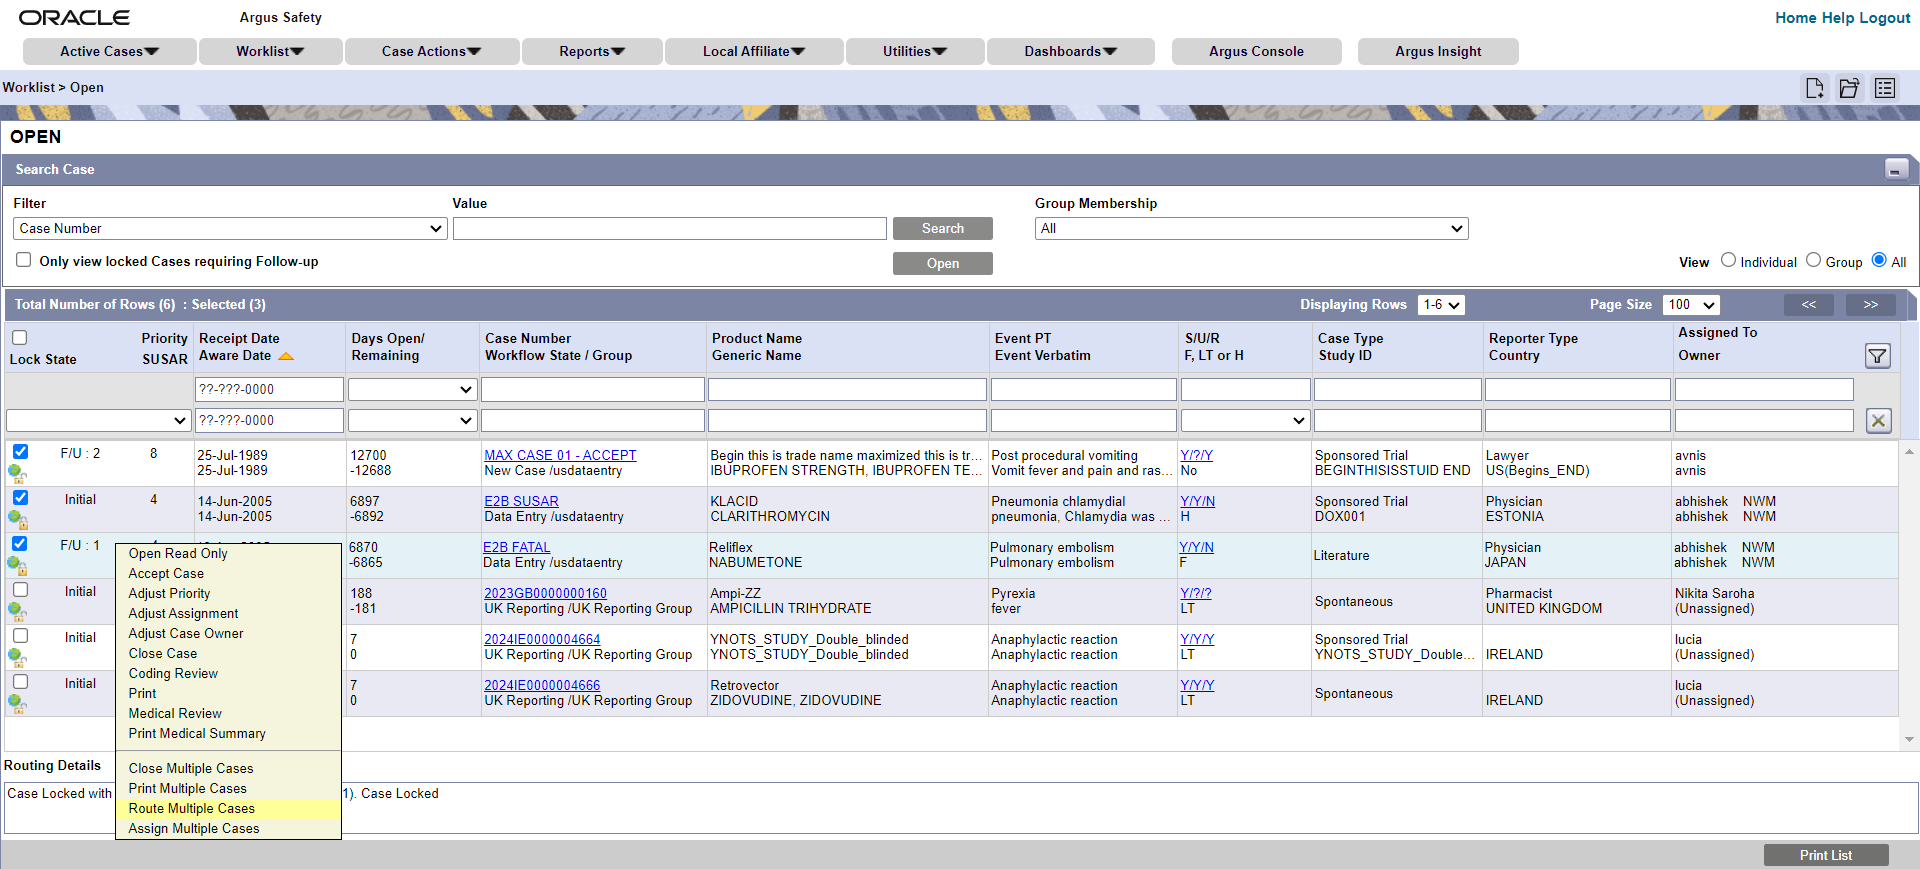Screen dimensions: 1920x869
Task: Click the New Case document icon
Action: [x=1814, y=88]
